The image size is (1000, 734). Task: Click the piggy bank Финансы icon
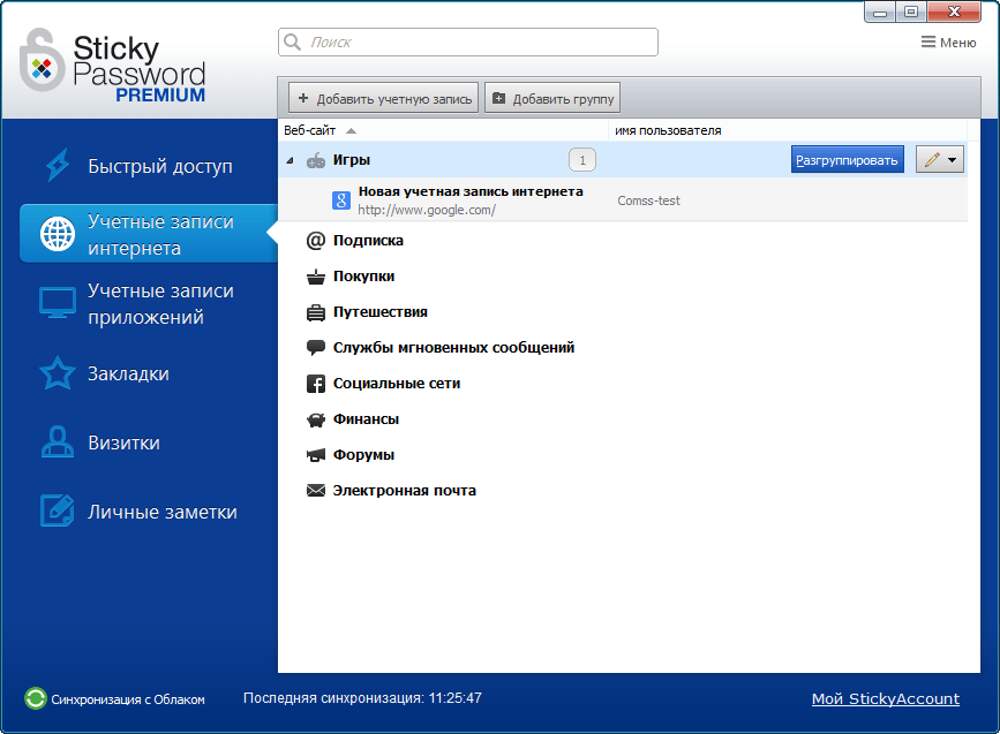316,420
